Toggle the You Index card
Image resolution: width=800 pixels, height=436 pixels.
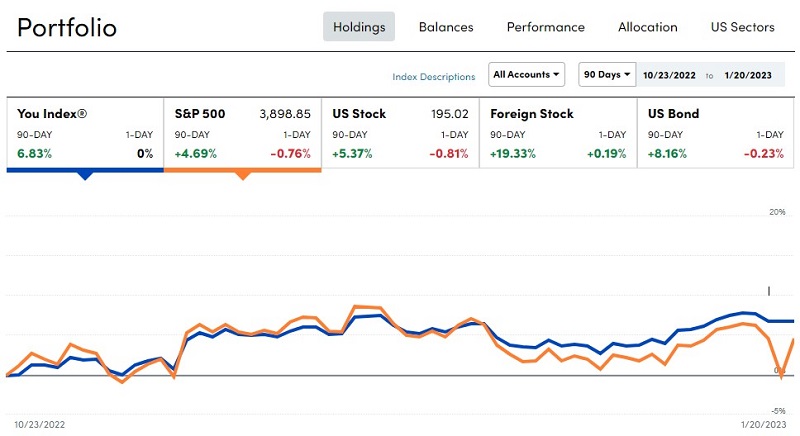(85, 132)
